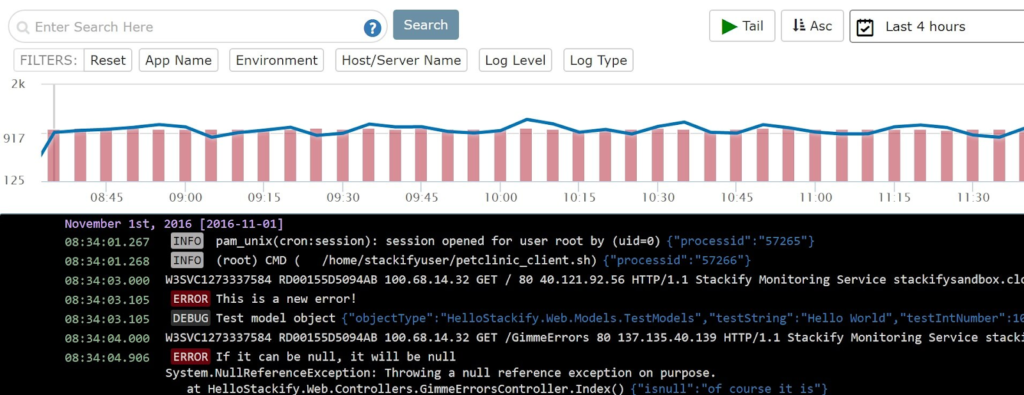Screen dimensions: 1024x395
Task: Reset all filters
Action: point(108,60)
